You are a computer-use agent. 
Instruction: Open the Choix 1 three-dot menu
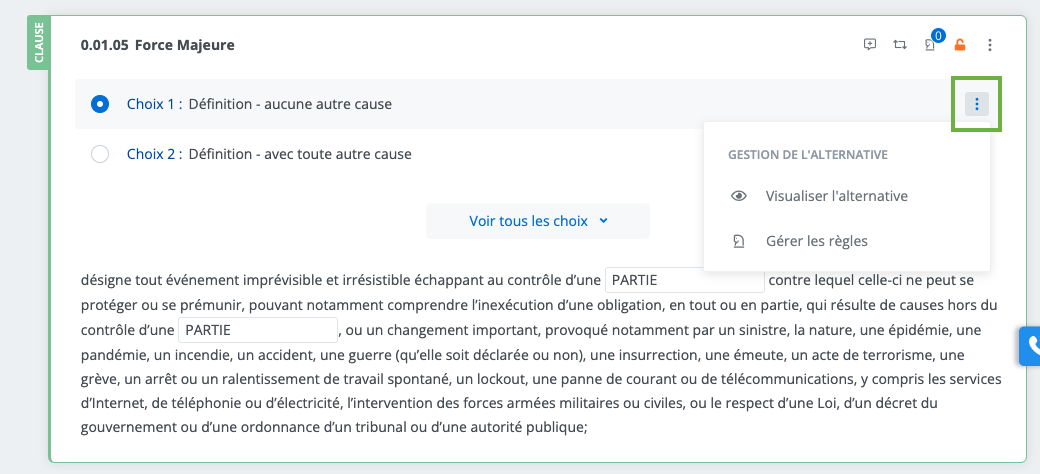(x=977, y=104)
